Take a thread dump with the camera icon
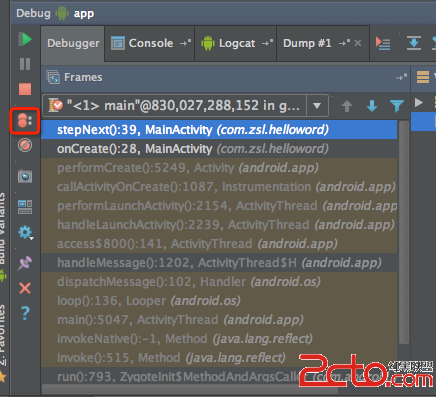The width and height of the screenshot is (436, 397). coord(25,176)
